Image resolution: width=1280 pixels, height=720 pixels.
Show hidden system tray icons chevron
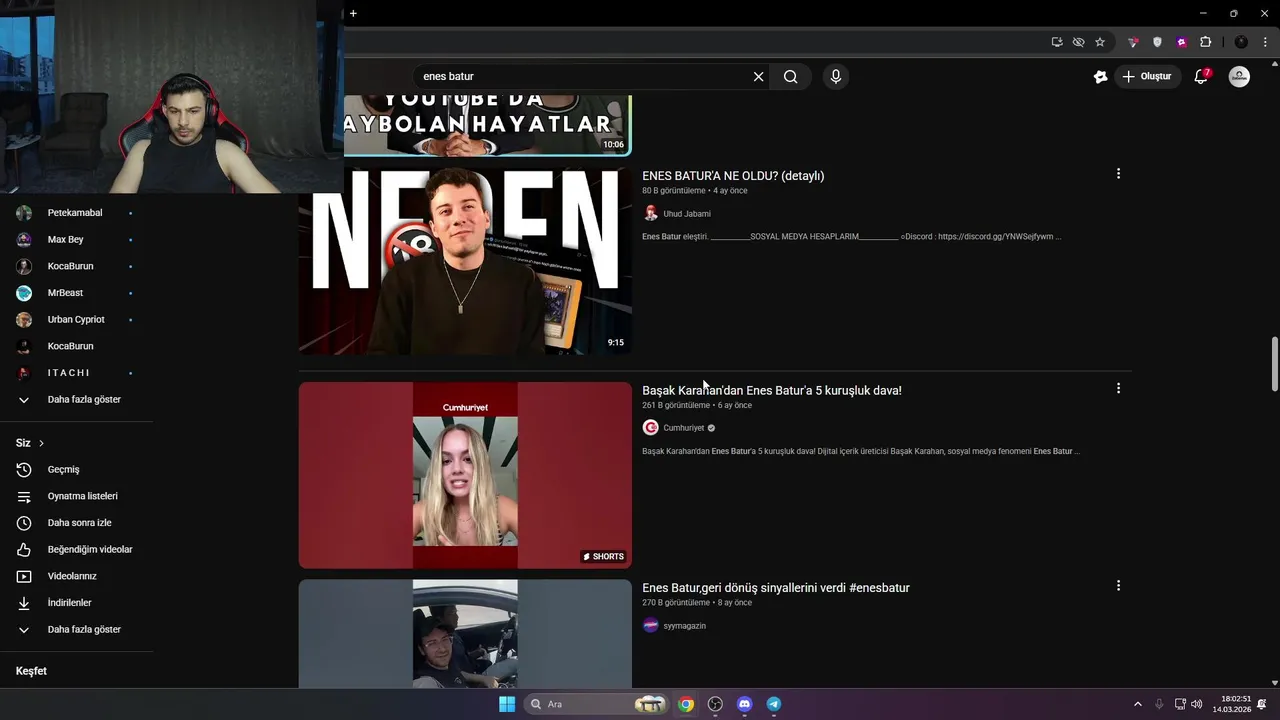pyautogui.click(x=1137, y=704)
